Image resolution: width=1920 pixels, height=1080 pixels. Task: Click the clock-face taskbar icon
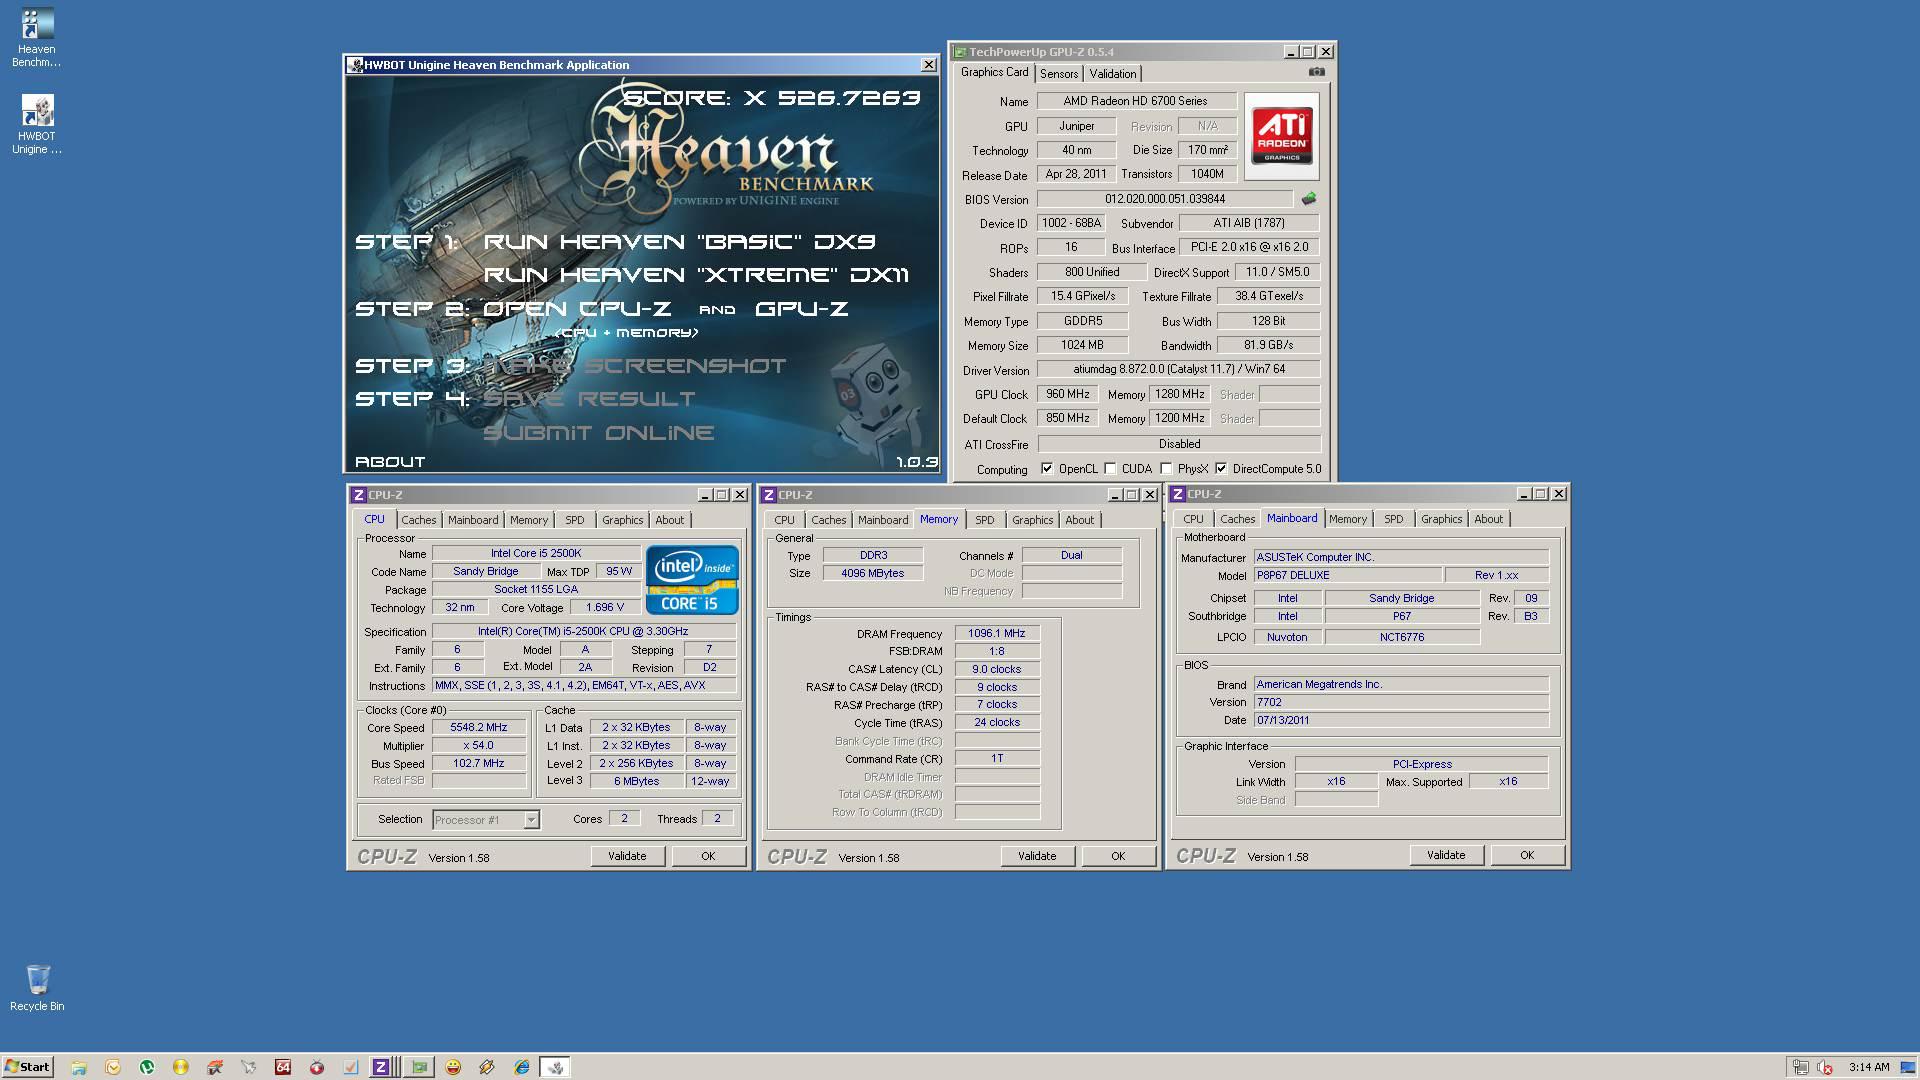113,1067
